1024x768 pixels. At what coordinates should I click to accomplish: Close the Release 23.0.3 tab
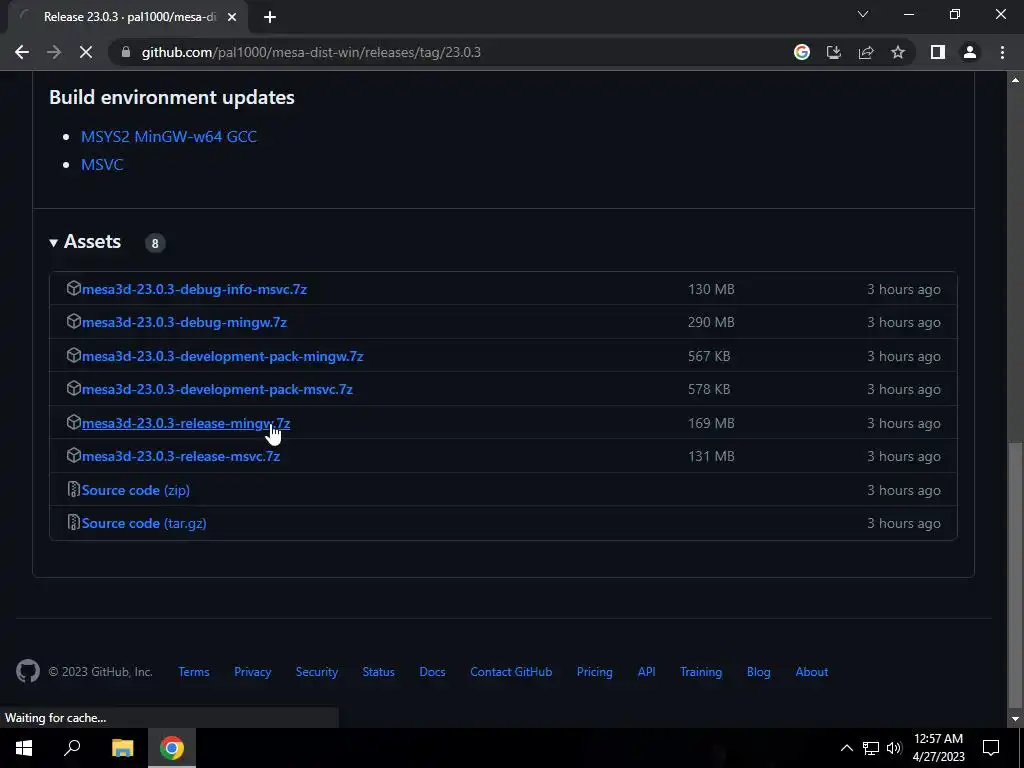[x=232, y=18]
